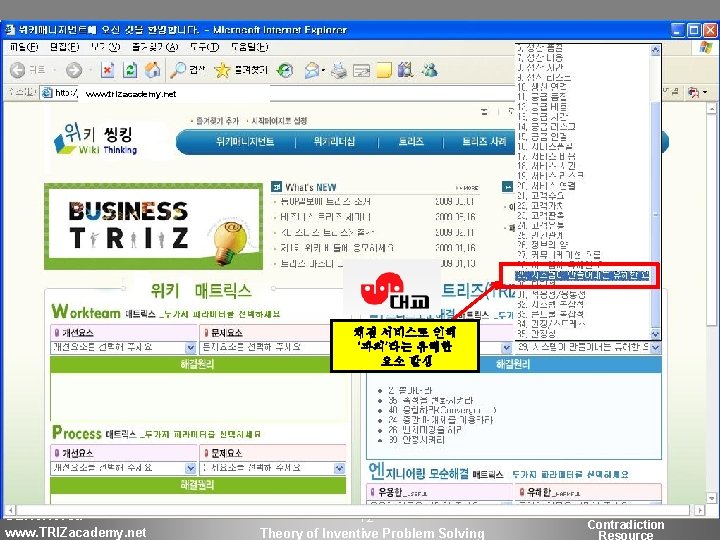Viewport: 720px width, 540px height.
Task: Click result '24.' in 해결원리 list
Action: 440,420
